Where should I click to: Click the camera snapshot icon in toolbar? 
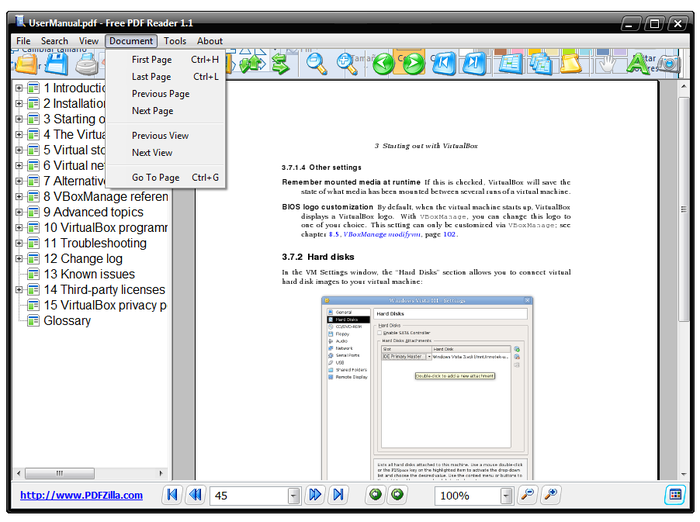pos(668,64)
